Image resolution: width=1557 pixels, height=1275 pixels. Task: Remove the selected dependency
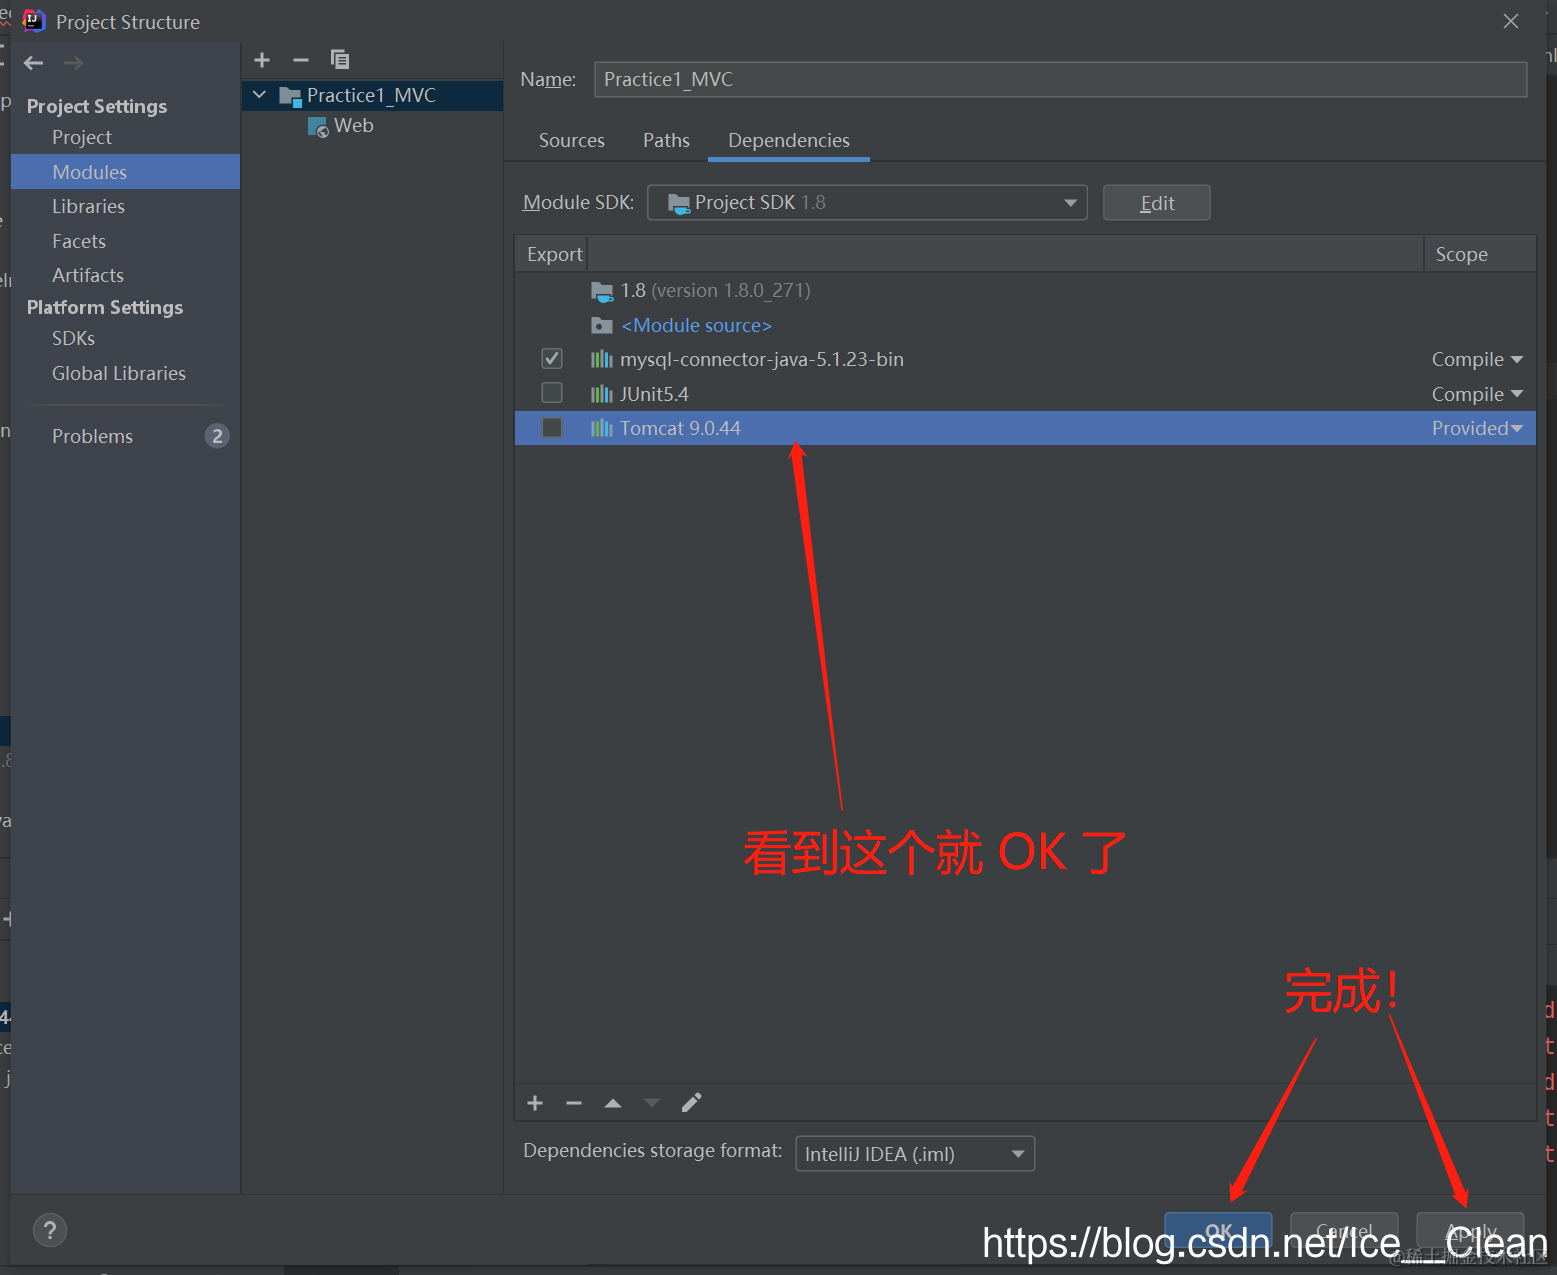point(574,1103)
